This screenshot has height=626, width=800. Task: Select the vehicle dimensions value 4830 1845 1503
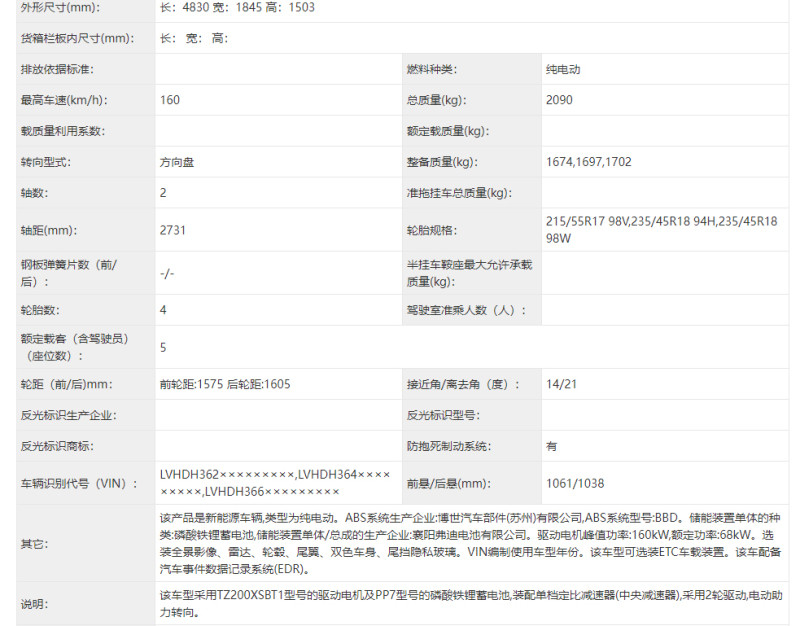tap(237, 8)
